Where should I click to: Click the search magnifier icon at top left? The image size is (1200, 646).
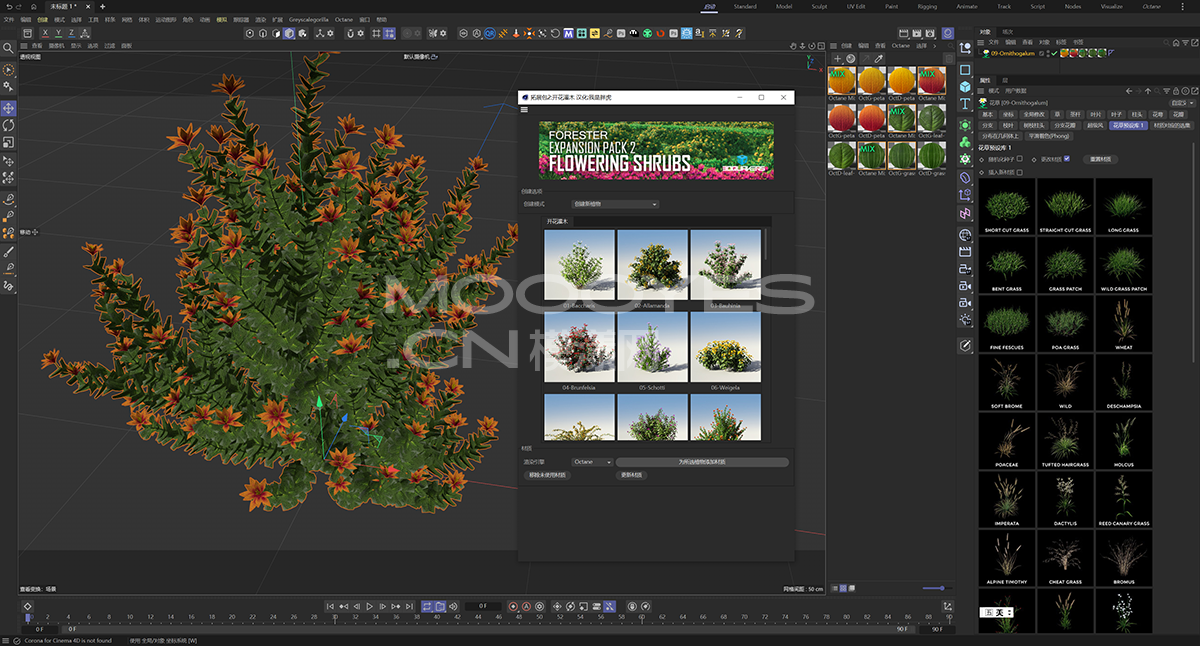pos(8,46)
